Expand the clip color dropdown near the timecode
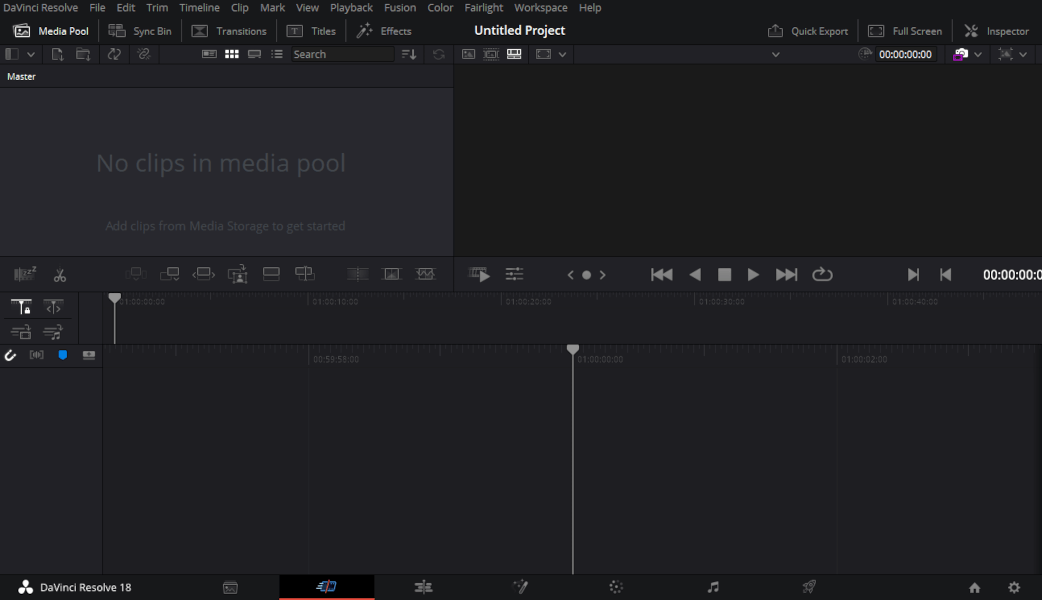1042x600 pixels. pyautogui.click(x=977, y=54)
